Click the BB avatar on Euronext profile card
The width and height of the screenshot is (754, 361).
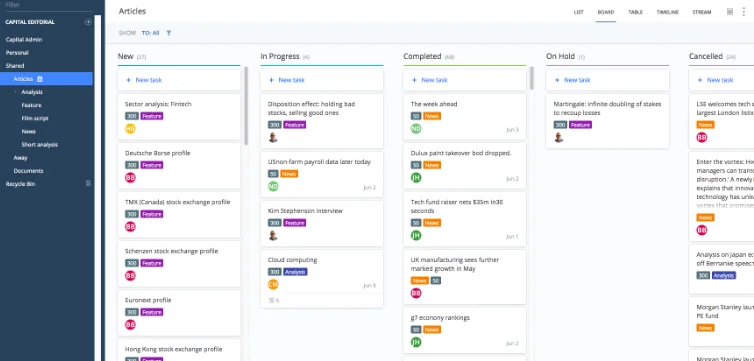(130, 324)
